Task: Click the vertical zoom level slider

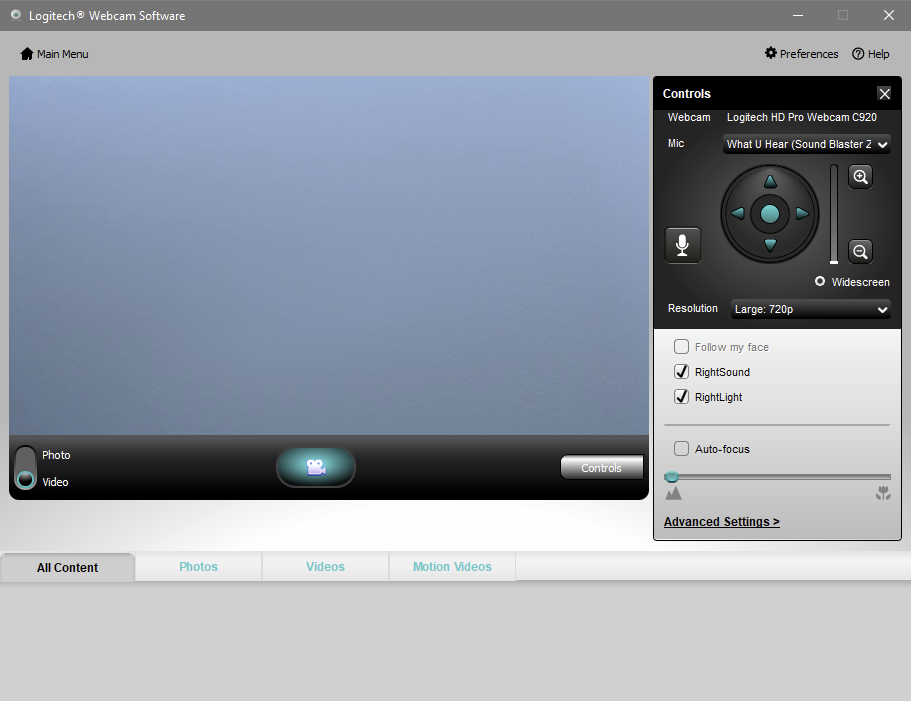Action: 834,214
